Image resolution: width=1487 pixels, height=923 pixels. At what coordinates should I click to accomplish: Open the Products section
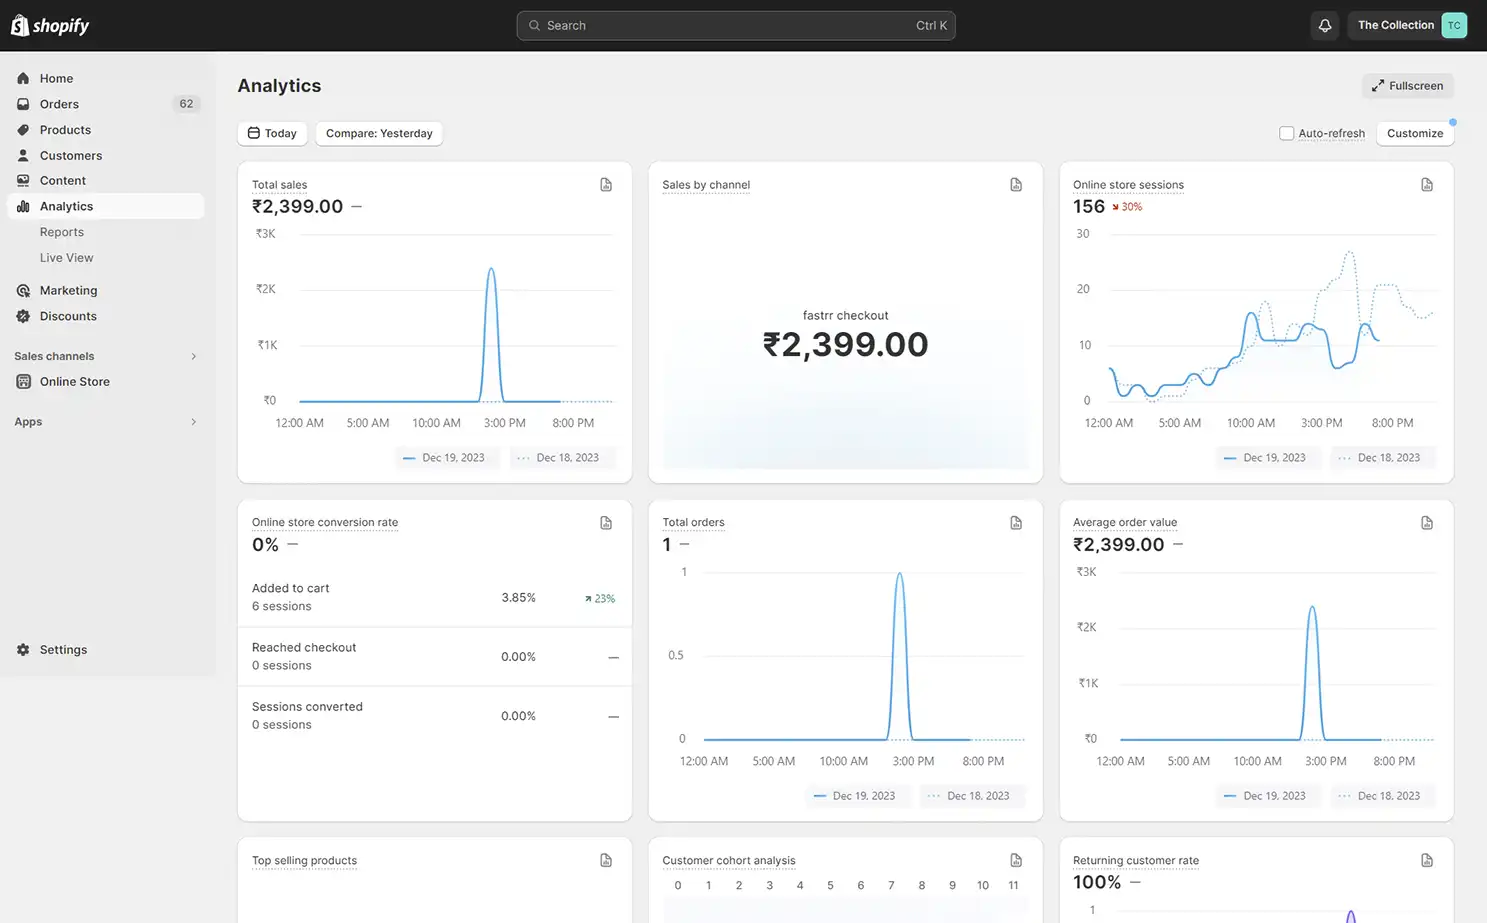tap(65, 130)
